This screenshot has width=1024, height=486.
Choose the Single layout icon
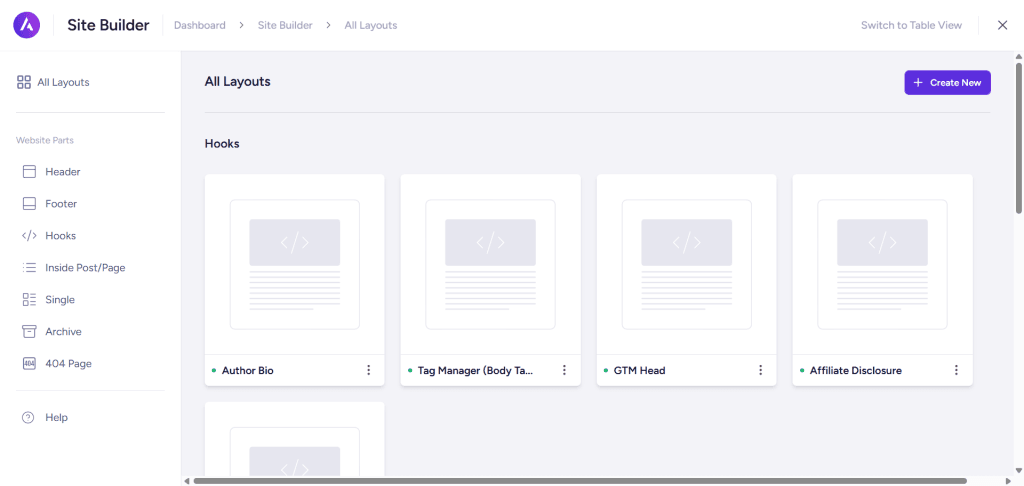coord(29,300)
